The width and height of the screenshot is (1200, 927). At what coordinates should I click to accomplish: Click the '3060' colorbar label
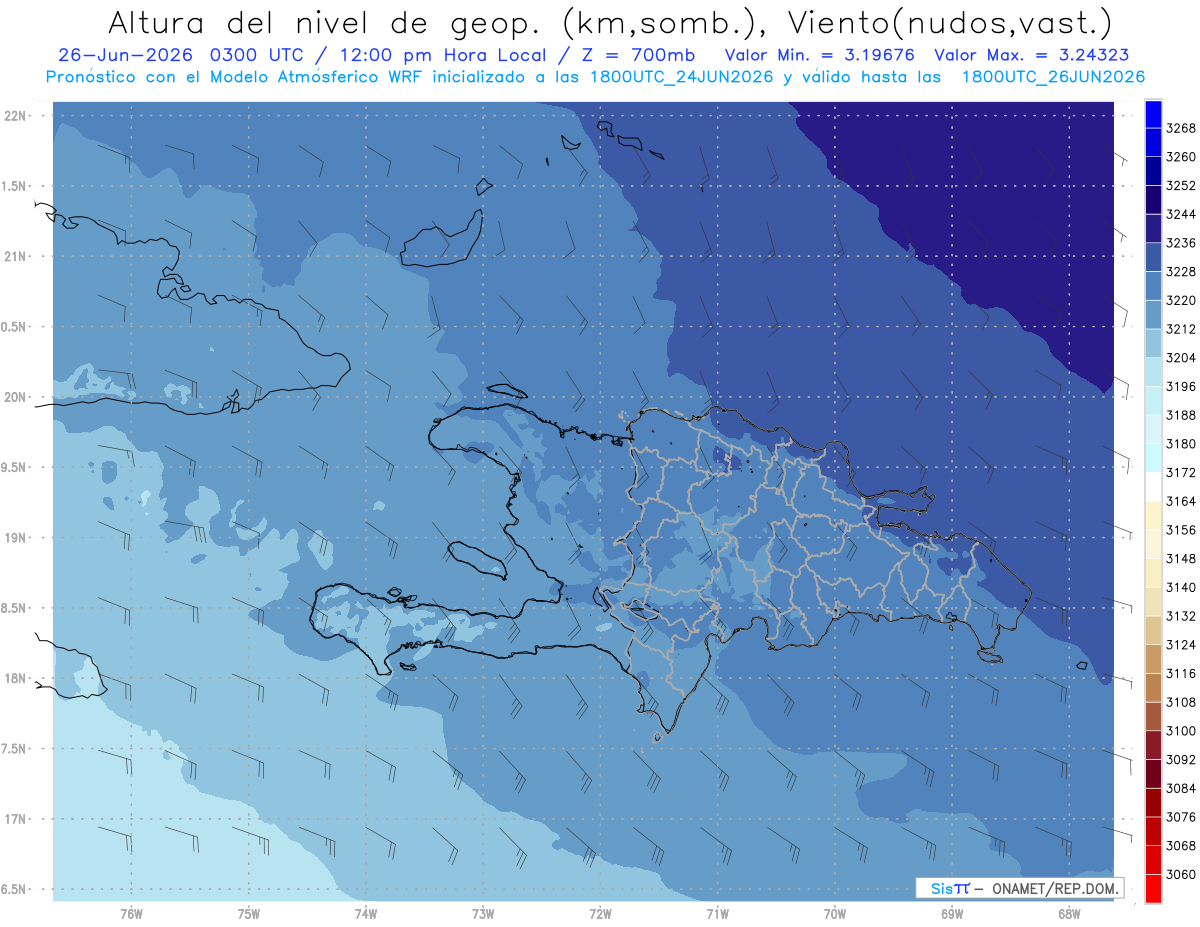click(1181, 874)
